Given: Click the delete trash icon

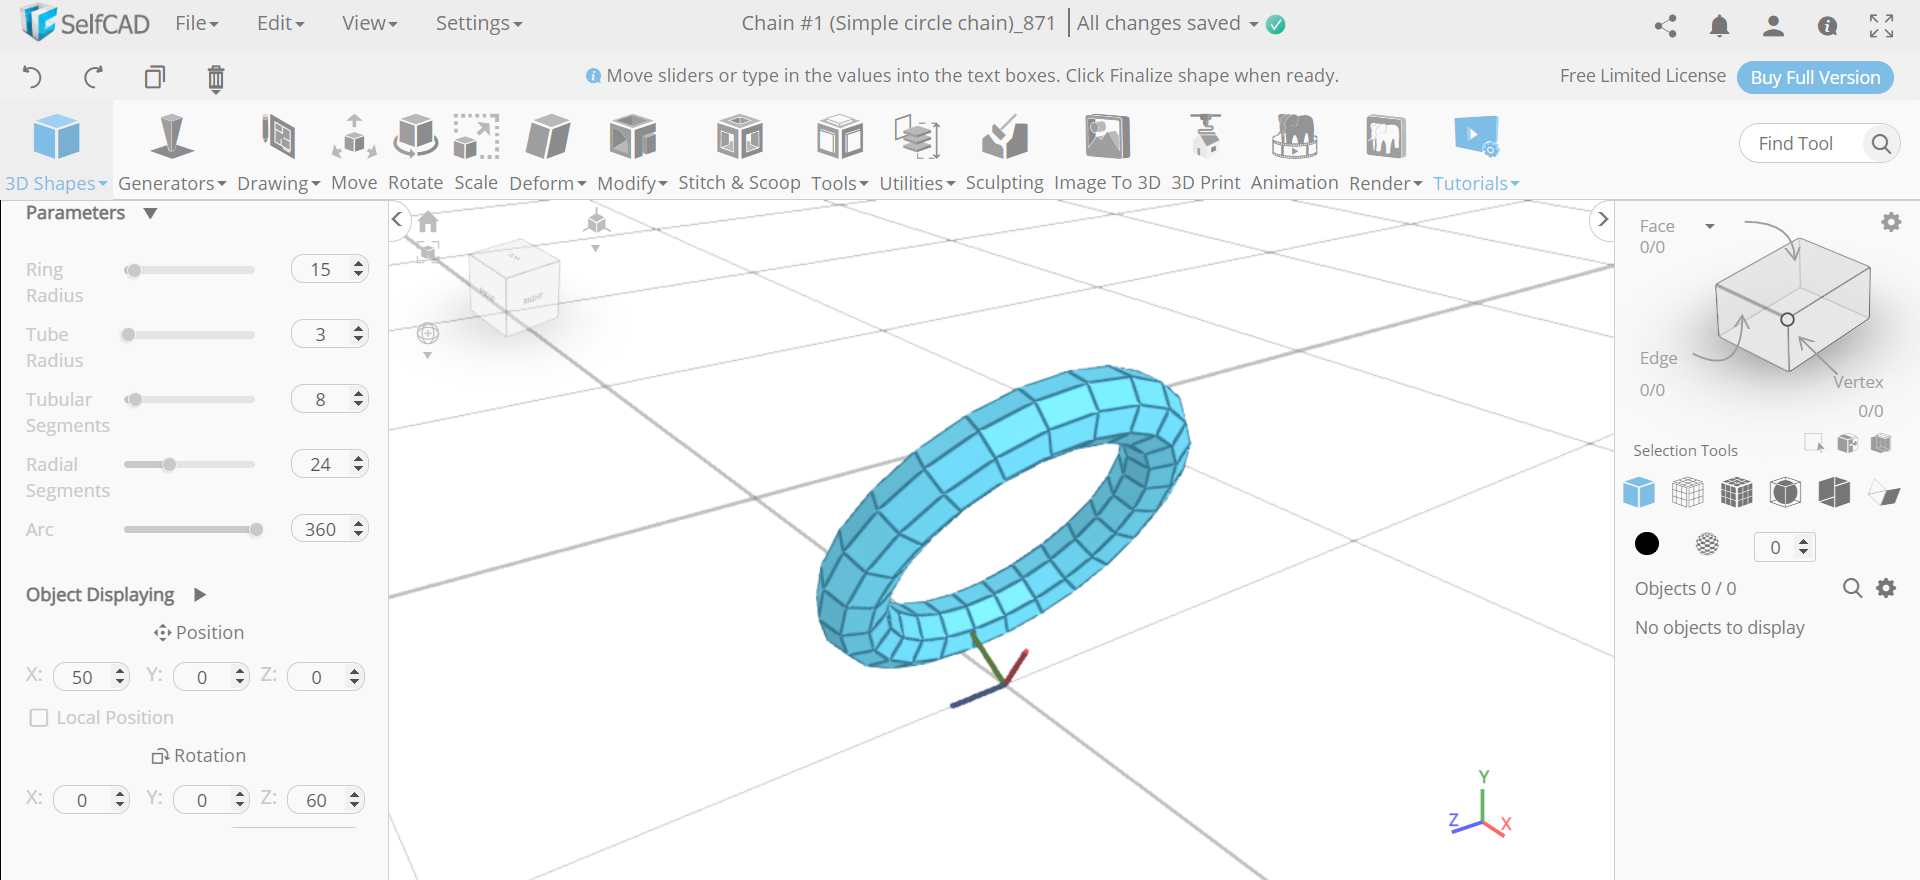Looking at the screenshot, I should [x=216, y=78].
